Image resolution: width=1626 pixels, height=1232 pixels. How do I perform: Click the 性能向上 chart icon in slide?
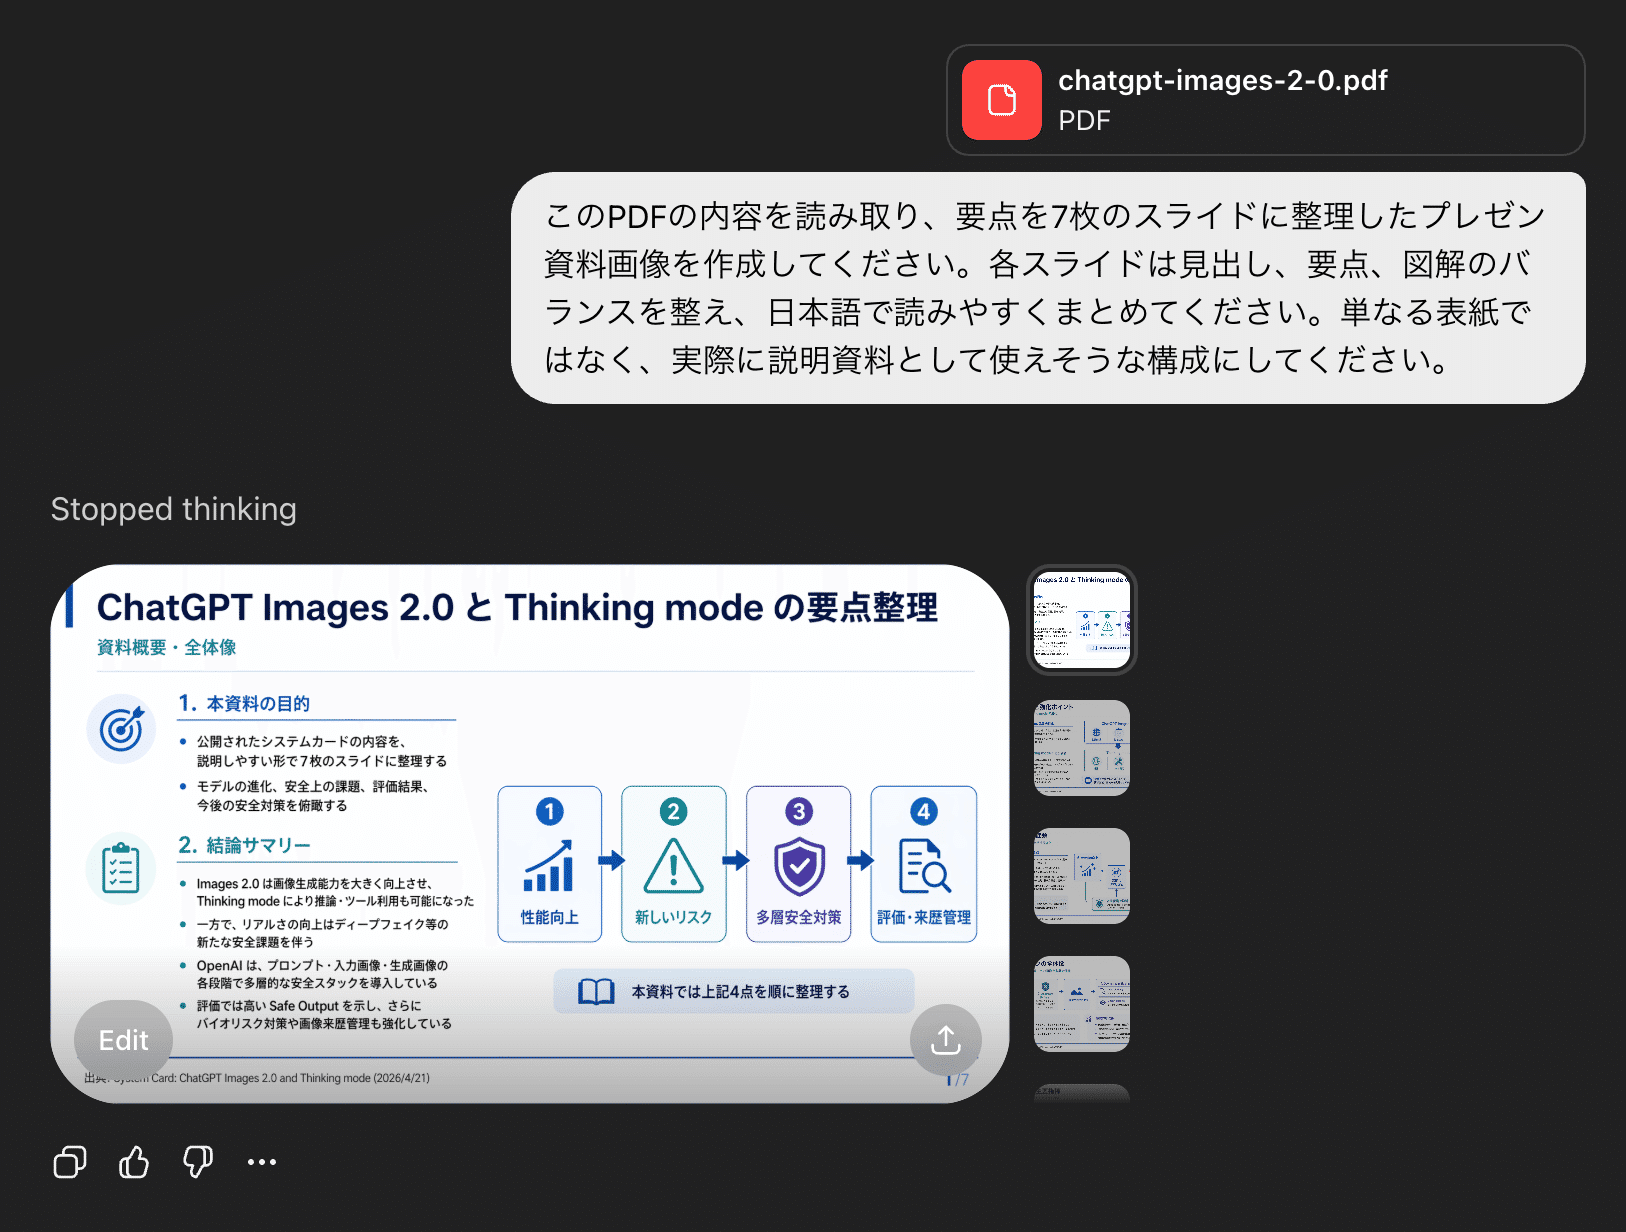549,866
